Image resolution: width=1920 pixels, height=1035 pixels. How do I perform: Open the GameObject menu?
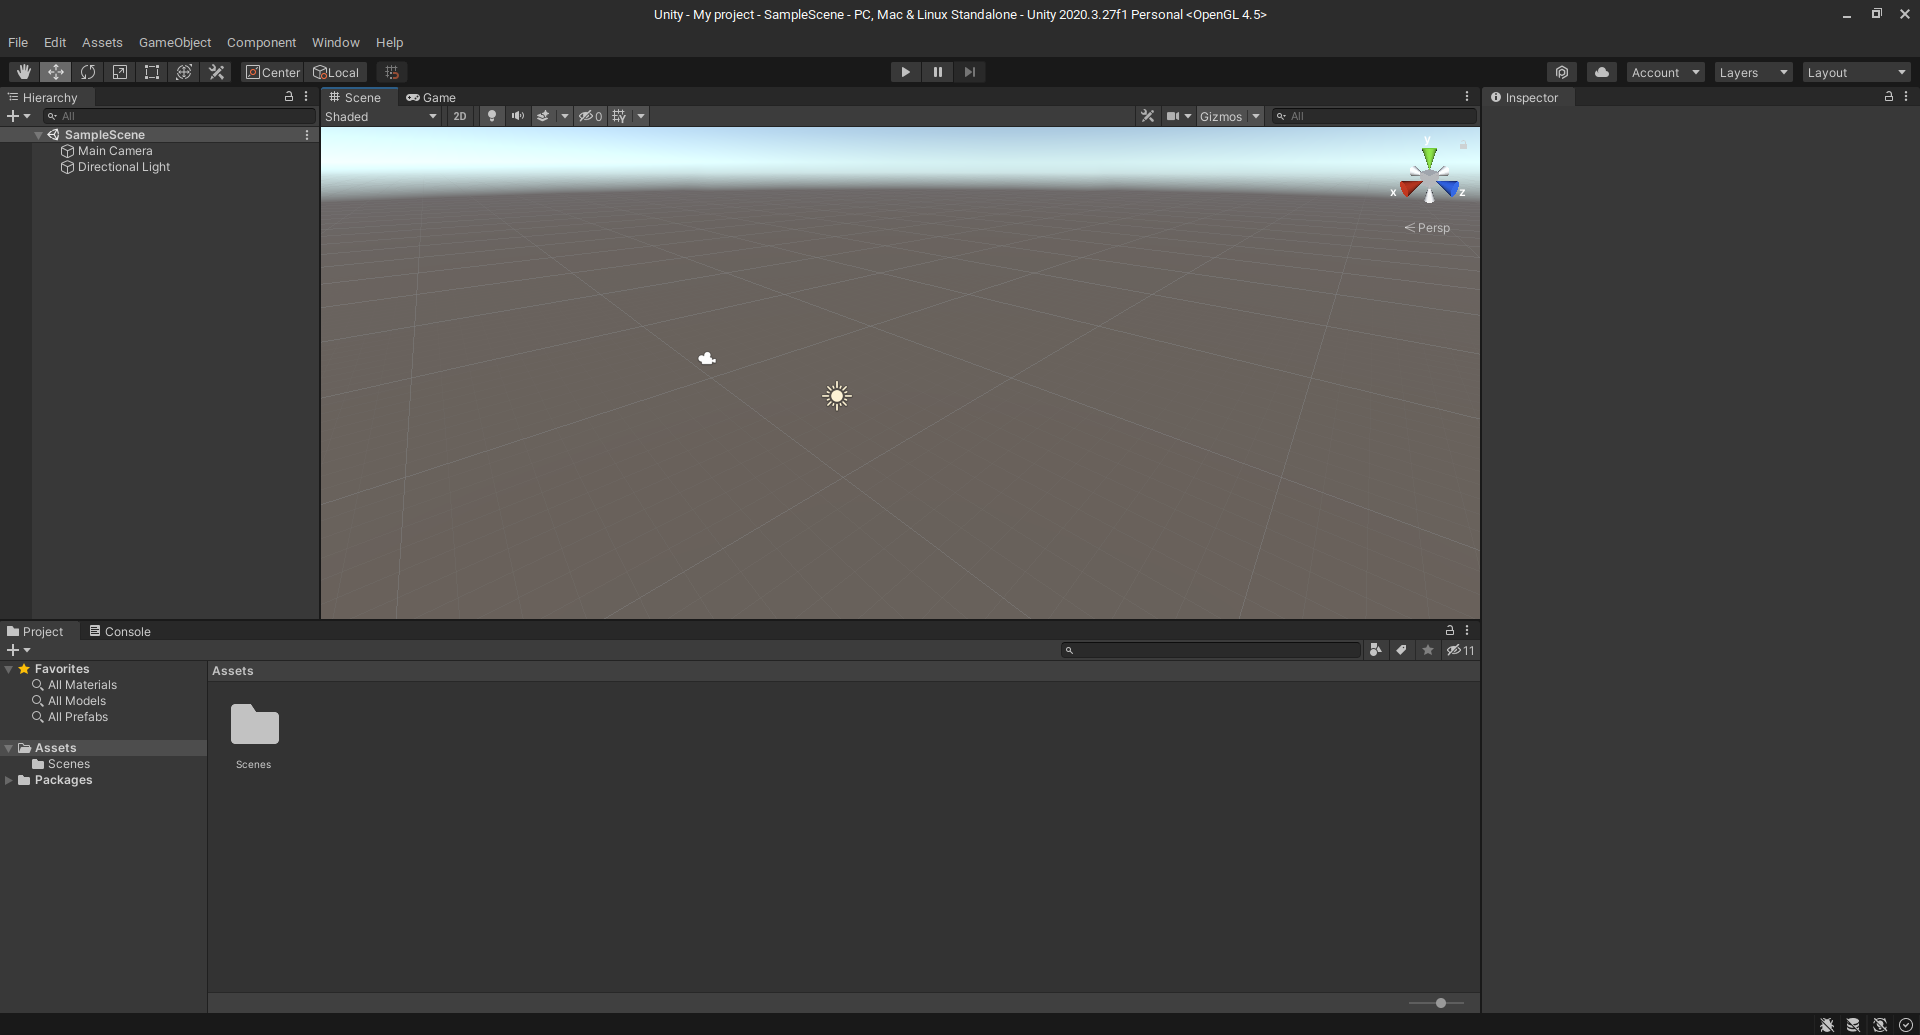(175, 42)
